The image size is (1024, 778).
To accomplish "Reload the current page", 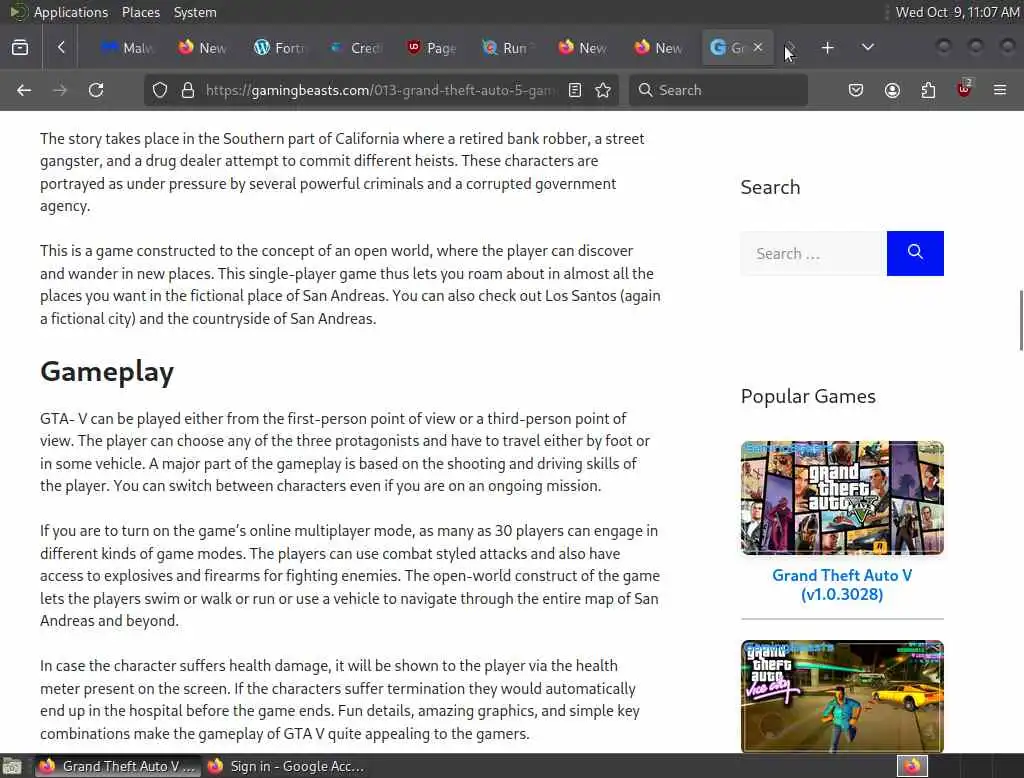I will click(x=96, y=90).
